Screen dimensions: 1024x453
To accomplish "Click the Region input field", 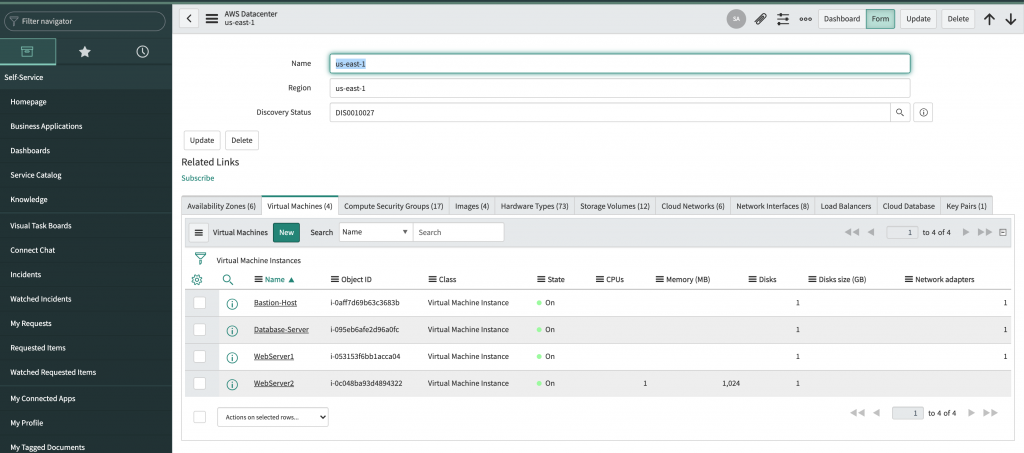I will pyautogui.click(x=620, y=88).
